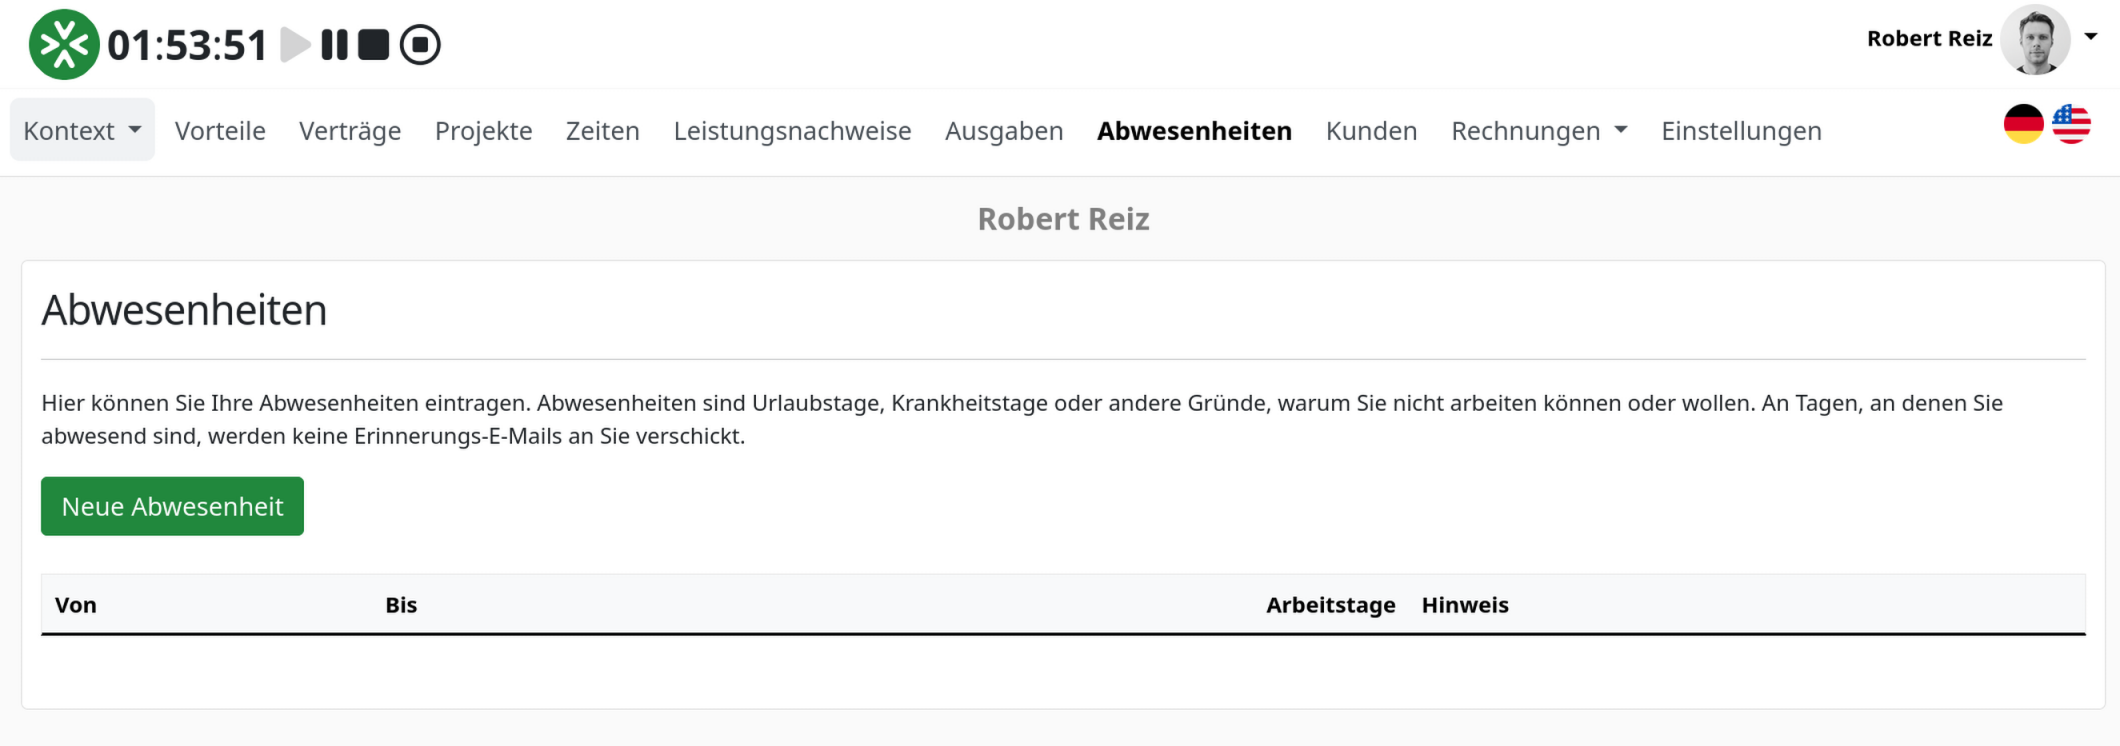Click the circled stop record icon
The width and height of the screenshot is (2120, 746).
pyautogui.click(x=420, y=45)
